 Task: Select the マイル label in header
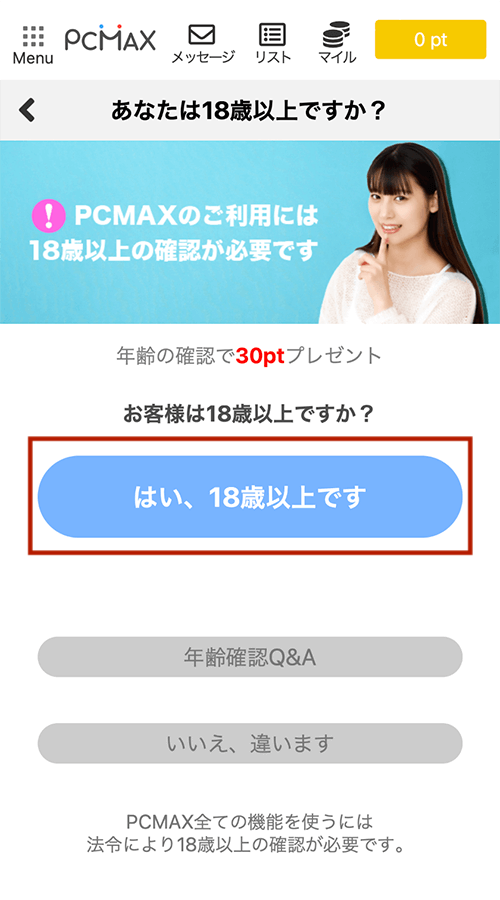click(x=337, y=57)
